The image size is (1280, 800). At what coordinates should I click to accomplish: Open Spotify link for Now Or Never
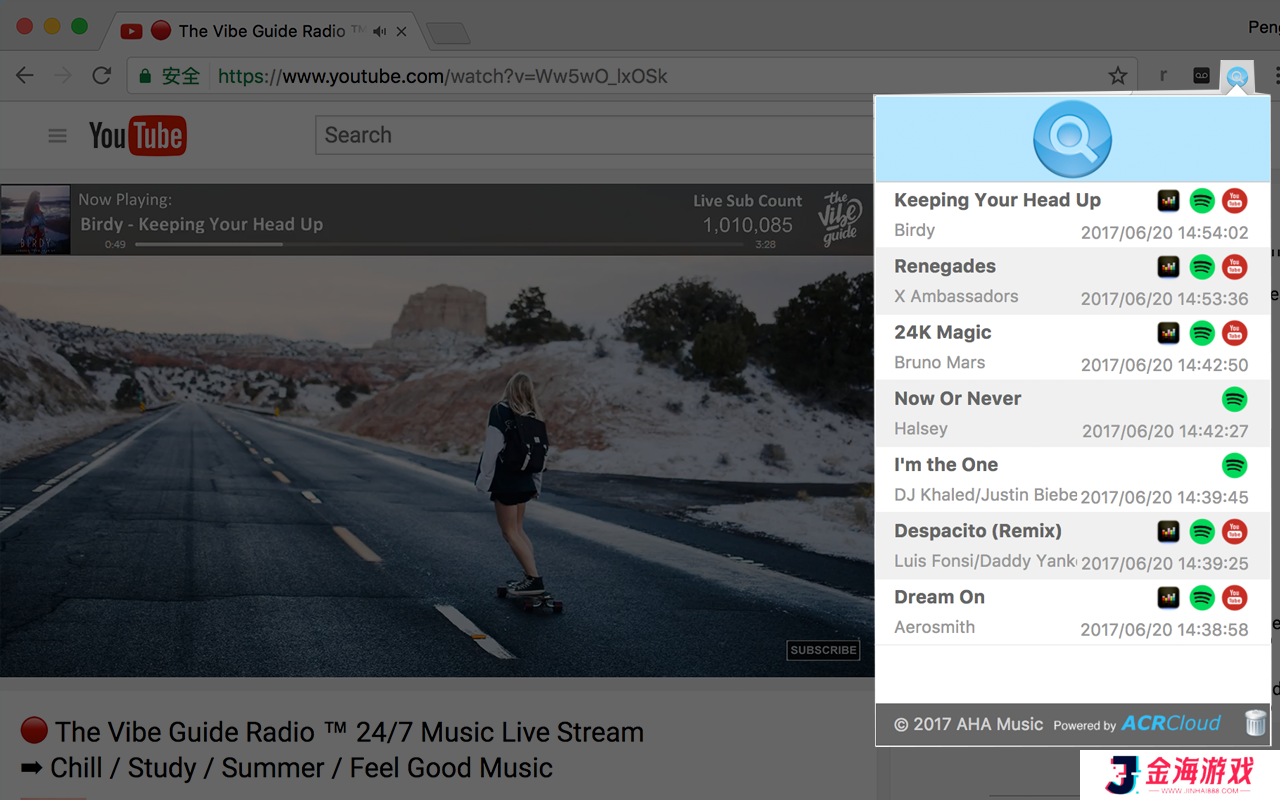pos(1235,399)
